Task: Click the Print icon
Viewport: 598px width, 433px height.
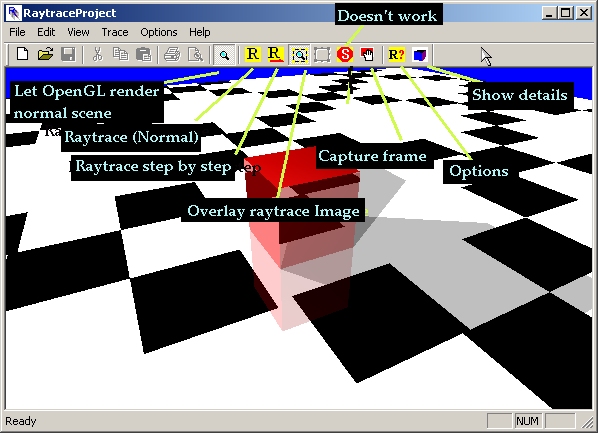Action: point(172,55)
